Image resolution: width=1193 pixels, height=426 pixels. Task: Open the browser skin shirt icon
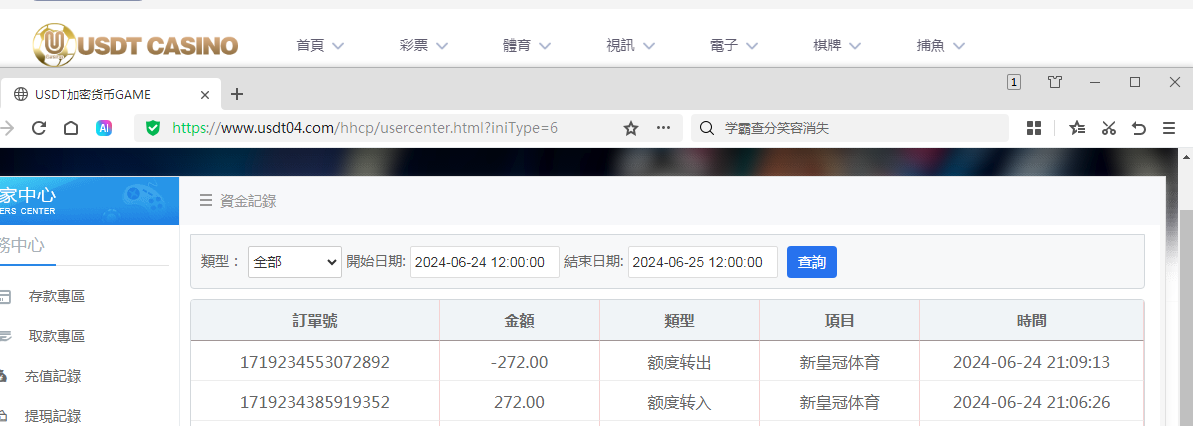click(1055, 82)
